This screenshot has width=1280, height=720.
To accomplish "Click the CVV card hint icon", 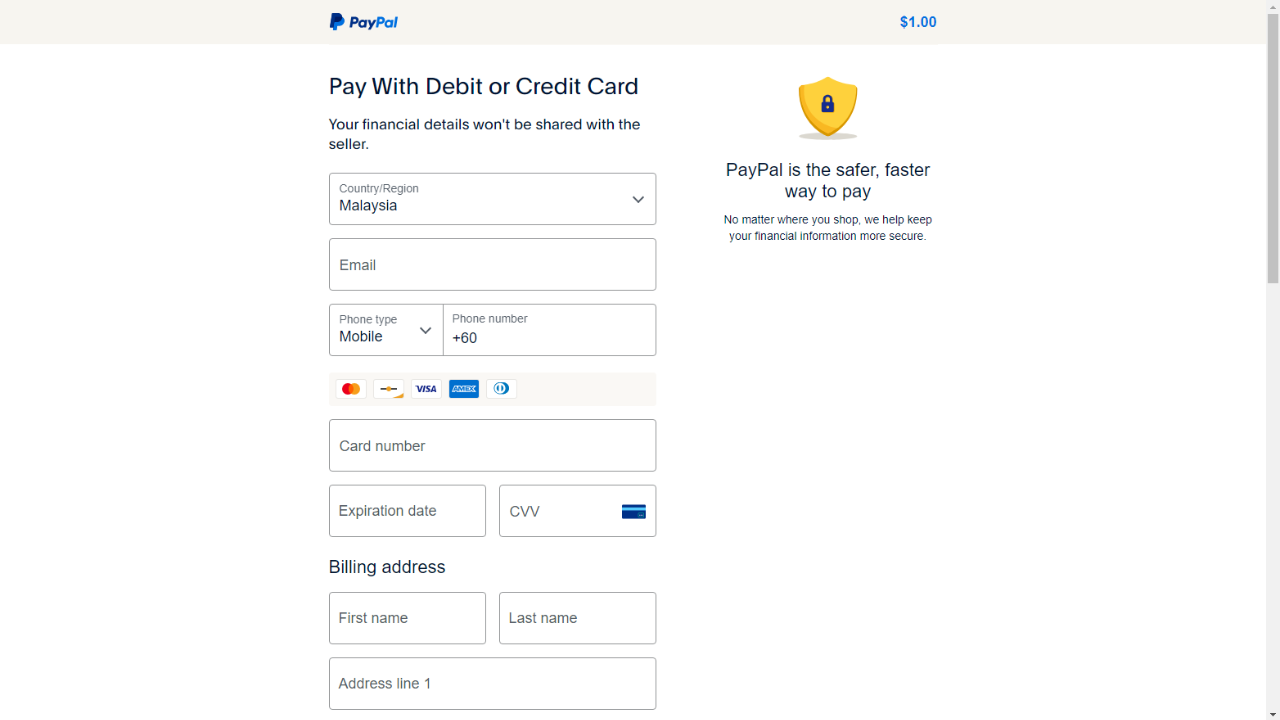I will [634, 512].
